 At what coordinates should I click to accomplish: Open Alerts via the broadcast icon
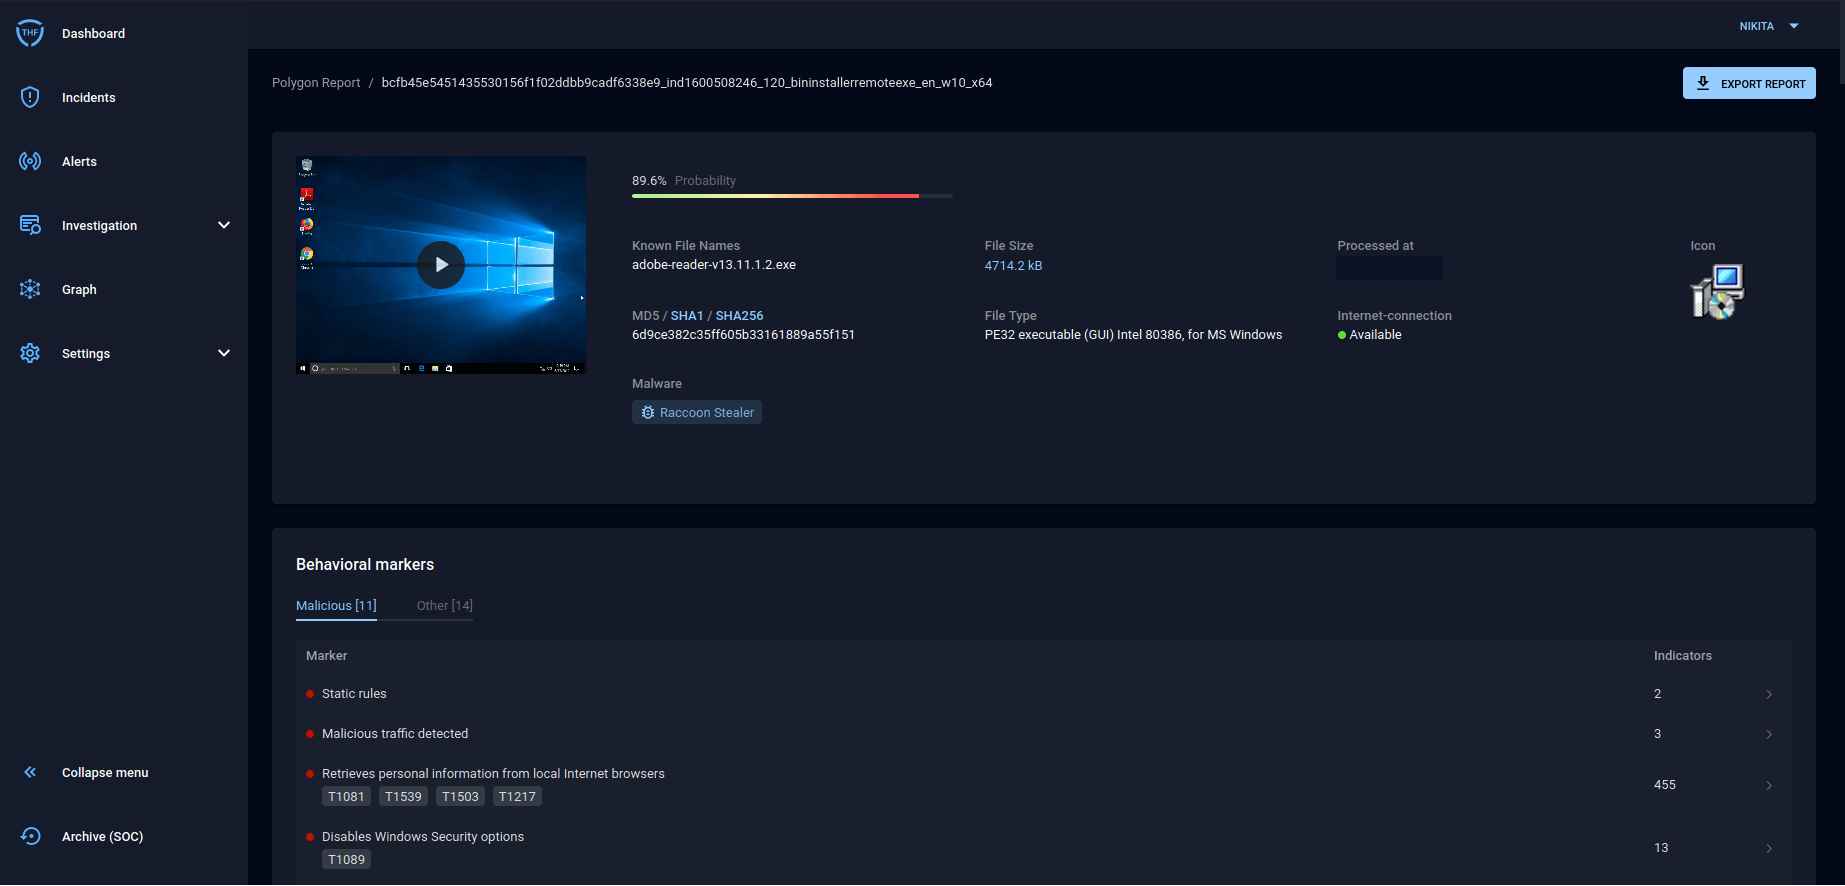point(30,161)
